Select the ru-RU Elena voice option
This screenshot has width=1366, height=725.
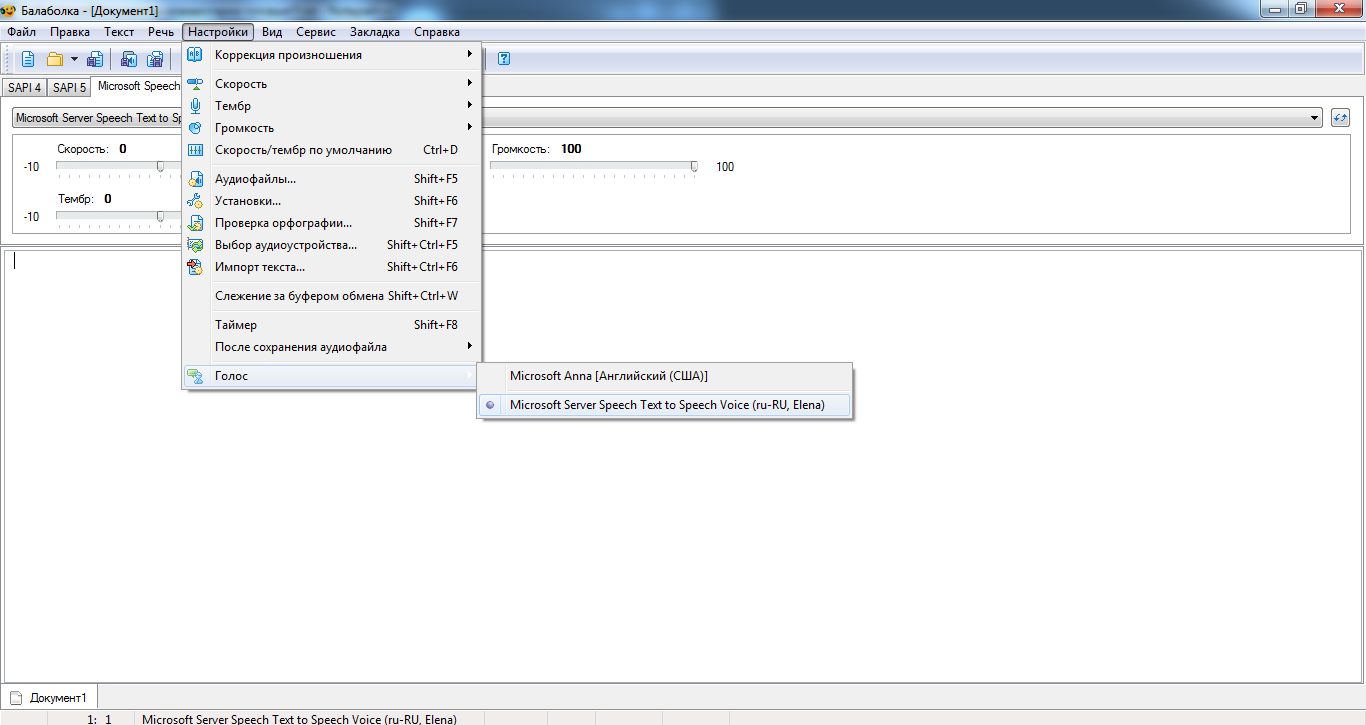[665, 405]
